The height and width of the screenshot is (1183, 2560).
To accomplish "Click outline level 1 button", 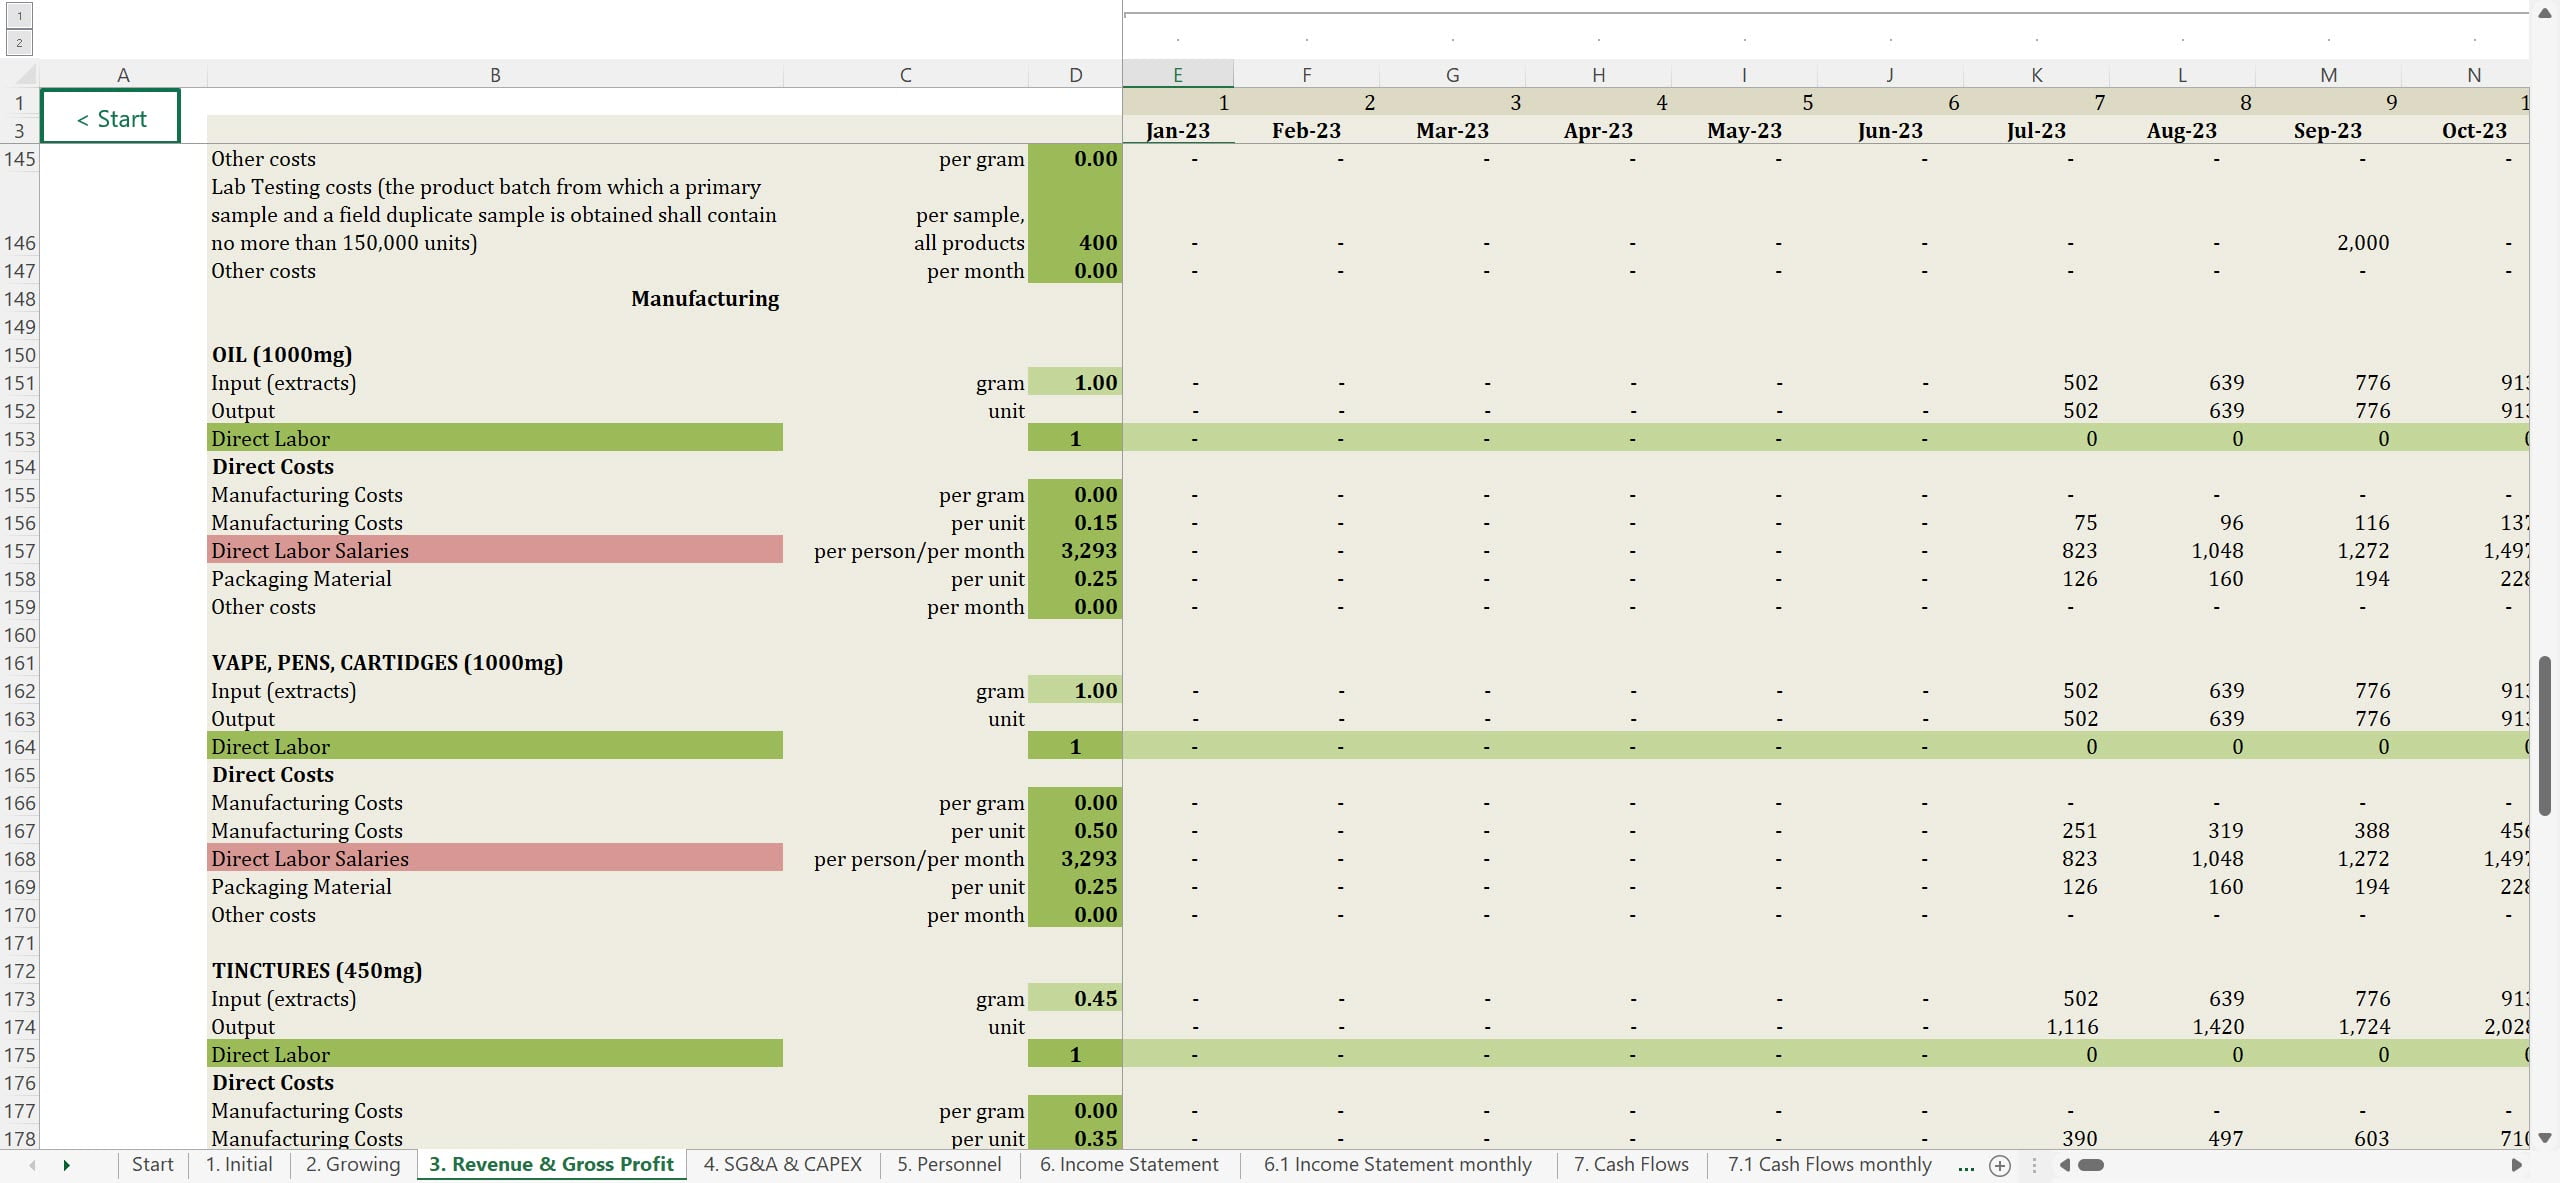I will 19,16.
